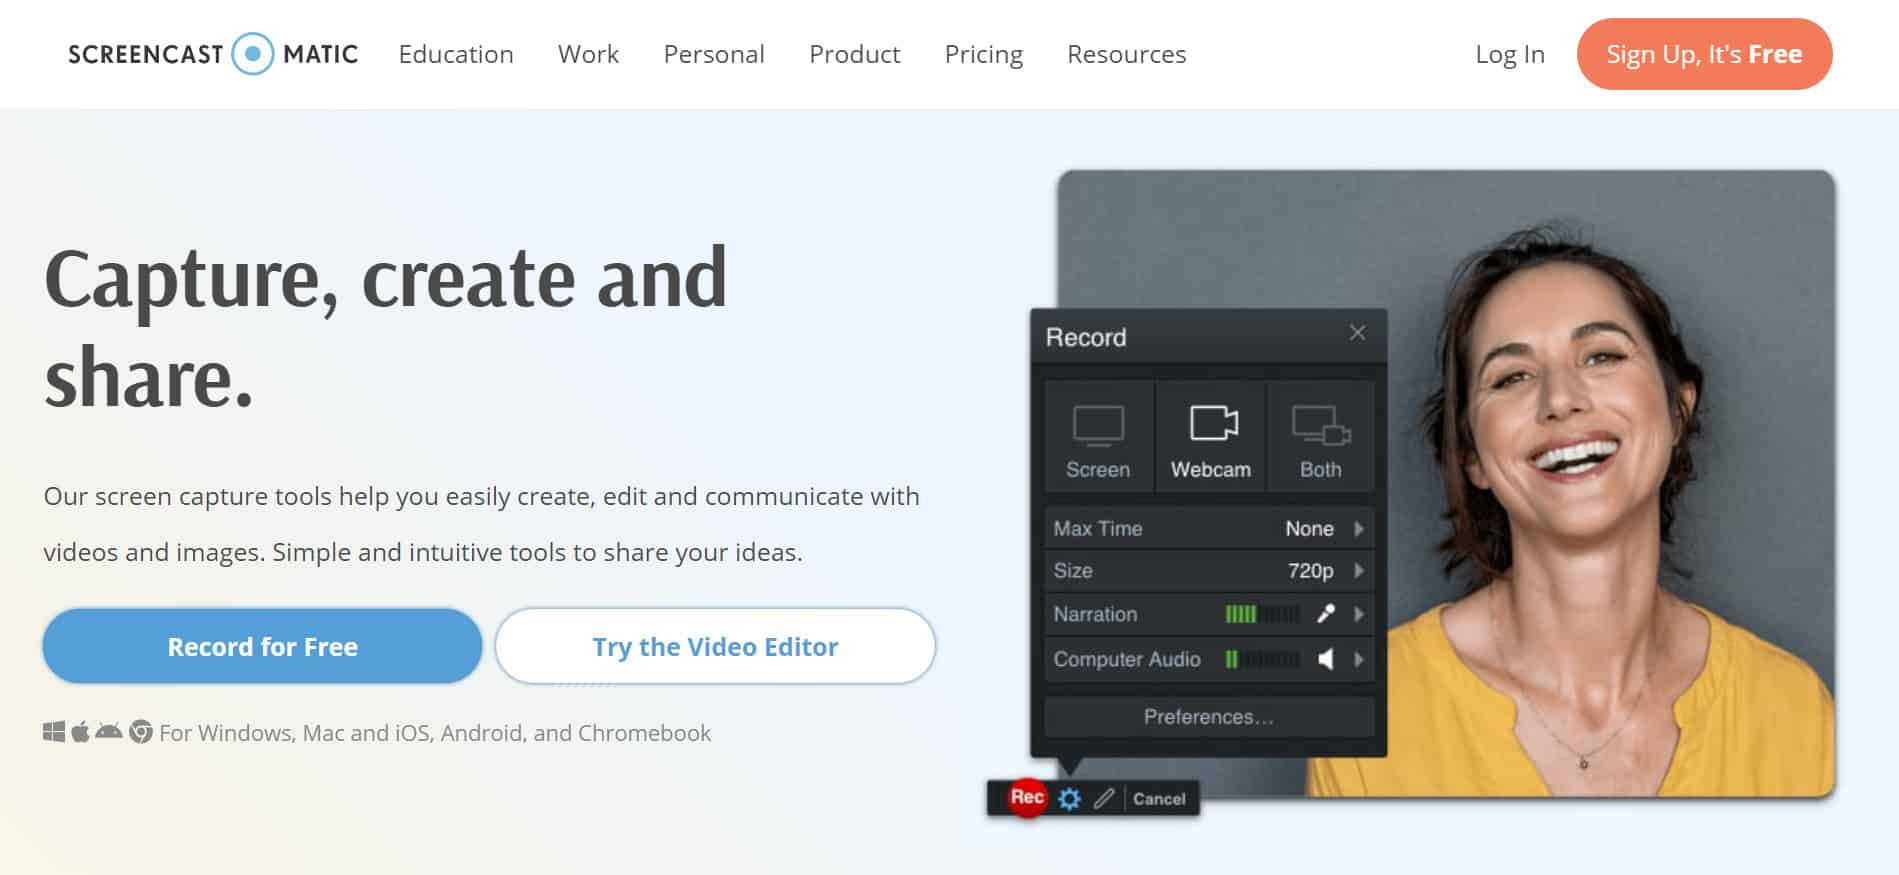Click the Narration microphone icon
This screenshot has width=1899, height=875.
click(1326, 614)
